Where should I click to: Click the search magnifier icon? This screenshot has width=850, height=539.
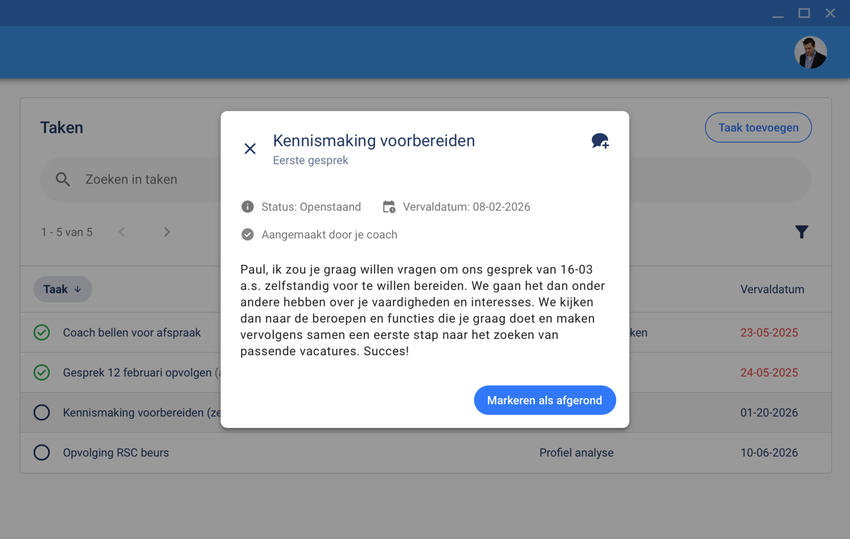pos(63,180)
